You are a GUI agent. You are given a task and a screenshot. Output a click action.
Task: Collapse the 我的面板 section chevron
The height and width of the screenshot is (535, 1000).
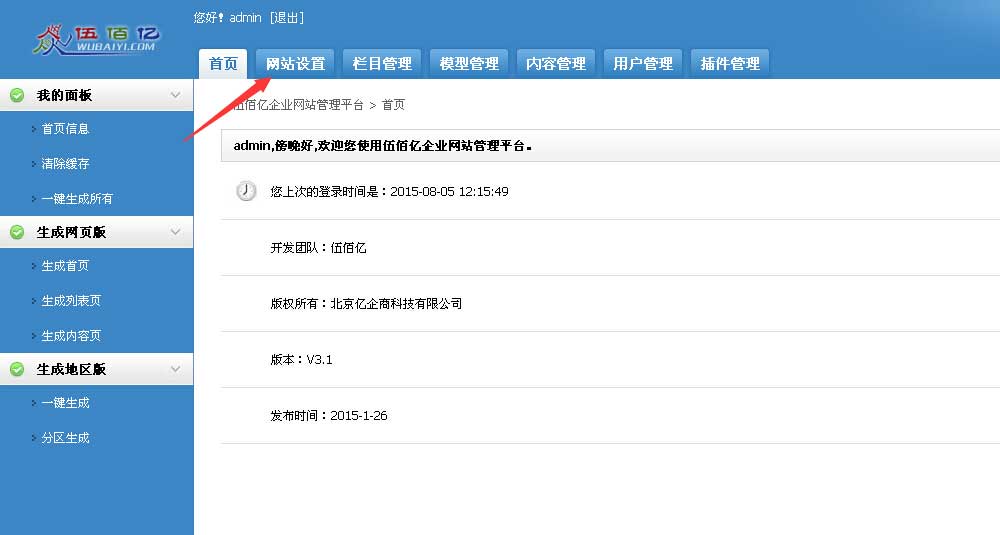pyautogui.click(x=176, y=95)
